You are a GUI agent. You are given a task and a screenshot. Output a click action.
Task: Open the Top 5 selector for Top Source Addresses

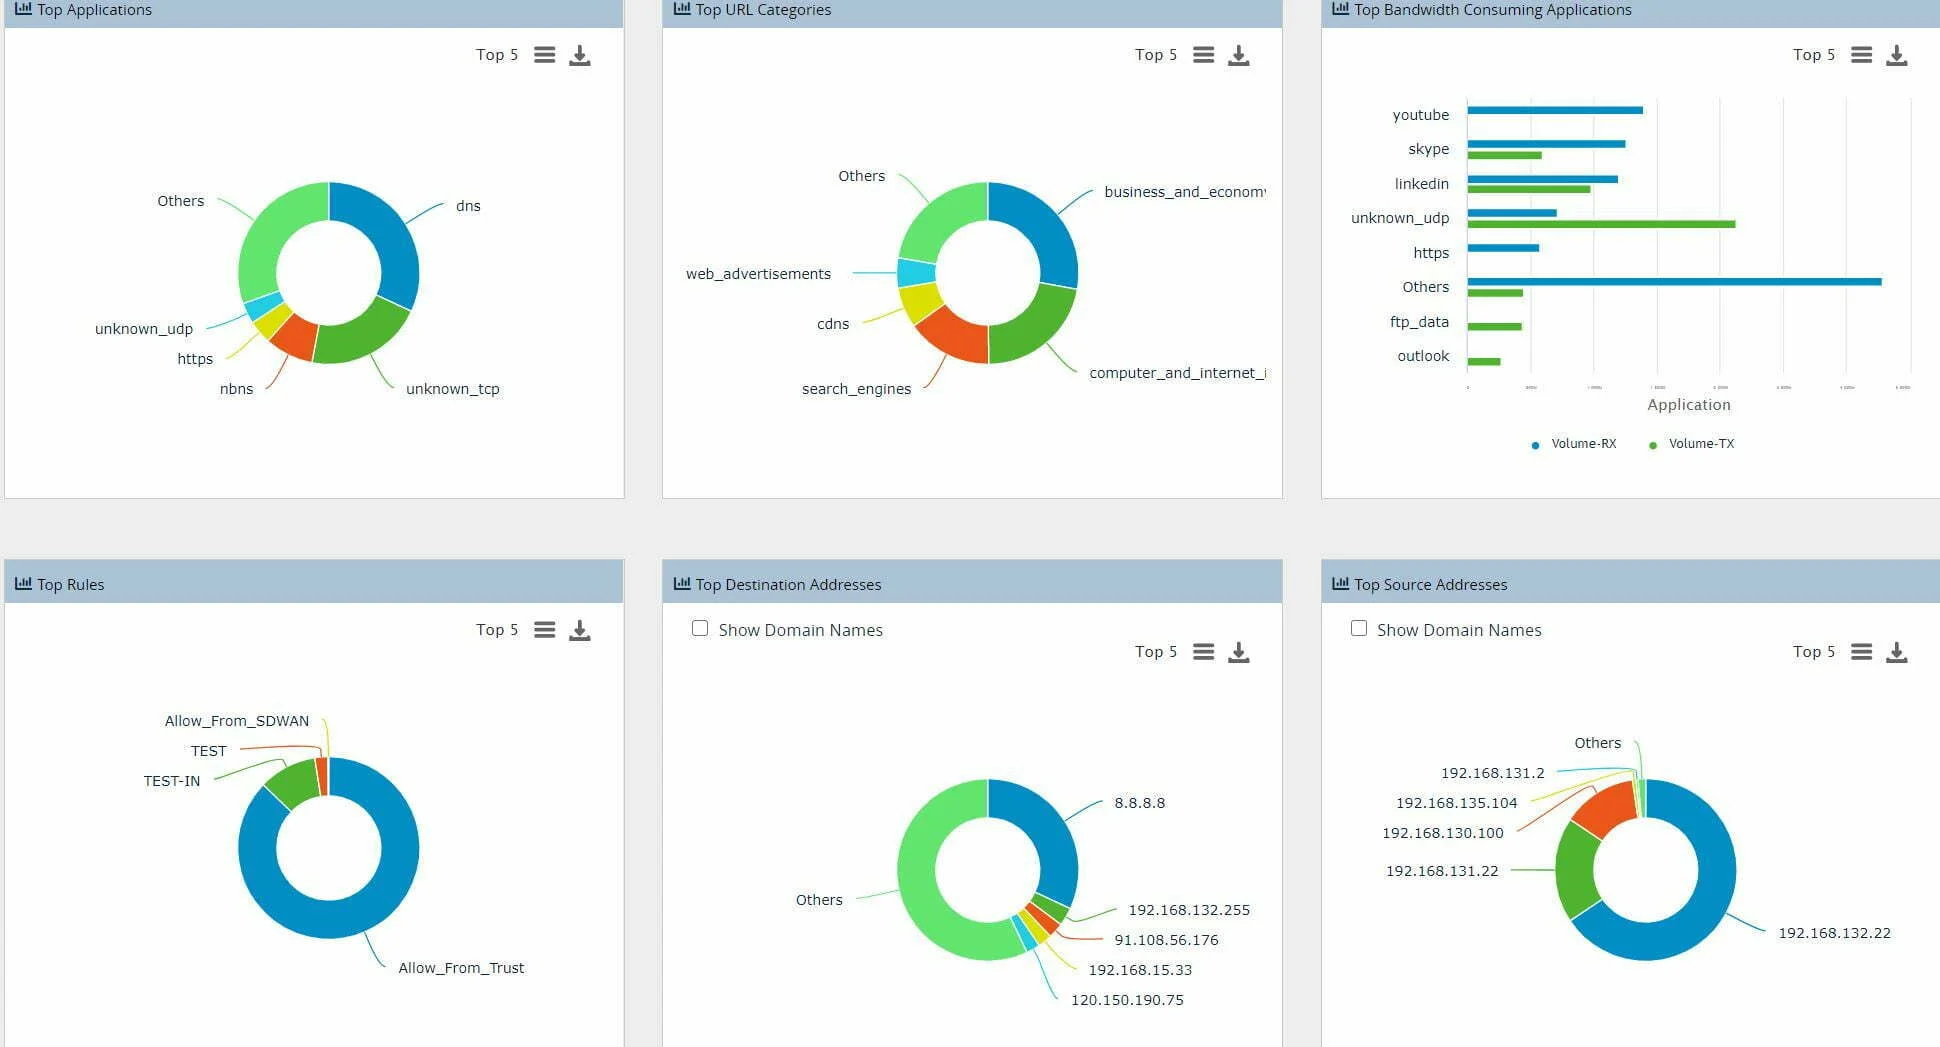coord(1813,651)
